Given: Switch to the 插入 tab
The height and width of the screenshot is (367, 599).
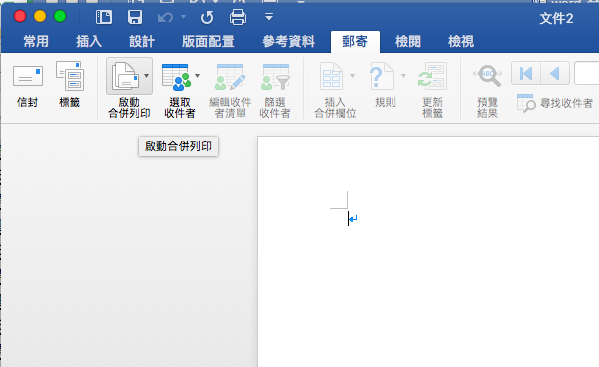Looking at the screenshot, I should coord(89,41).
